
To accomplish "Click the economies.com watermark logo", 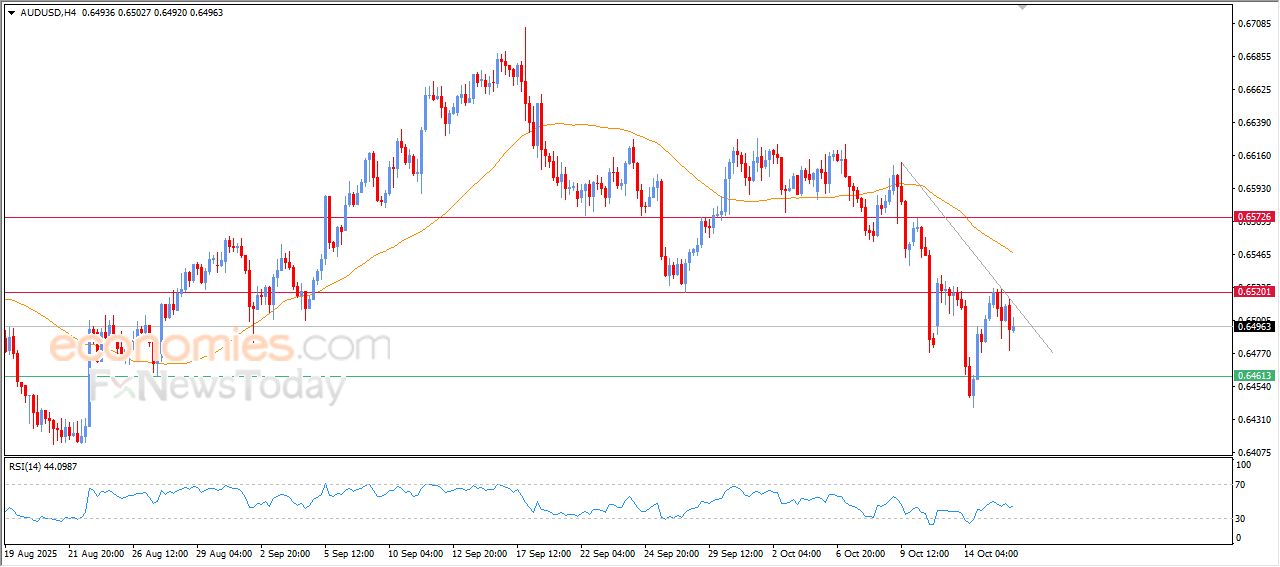I will point(220,347).
